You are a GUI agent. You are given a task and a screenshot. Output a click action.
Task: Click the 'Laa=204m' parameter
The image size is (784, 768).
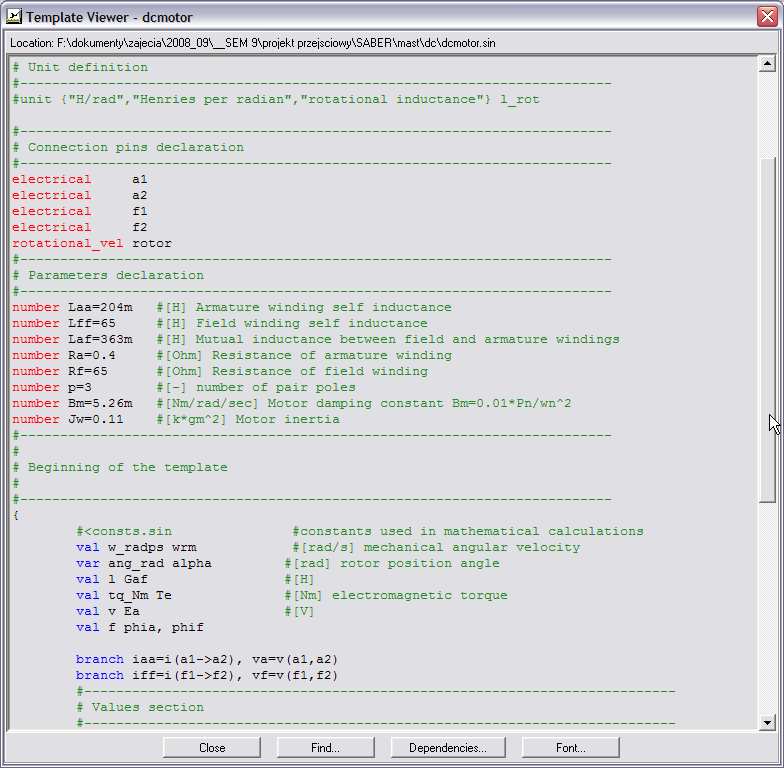click(100, 307)
